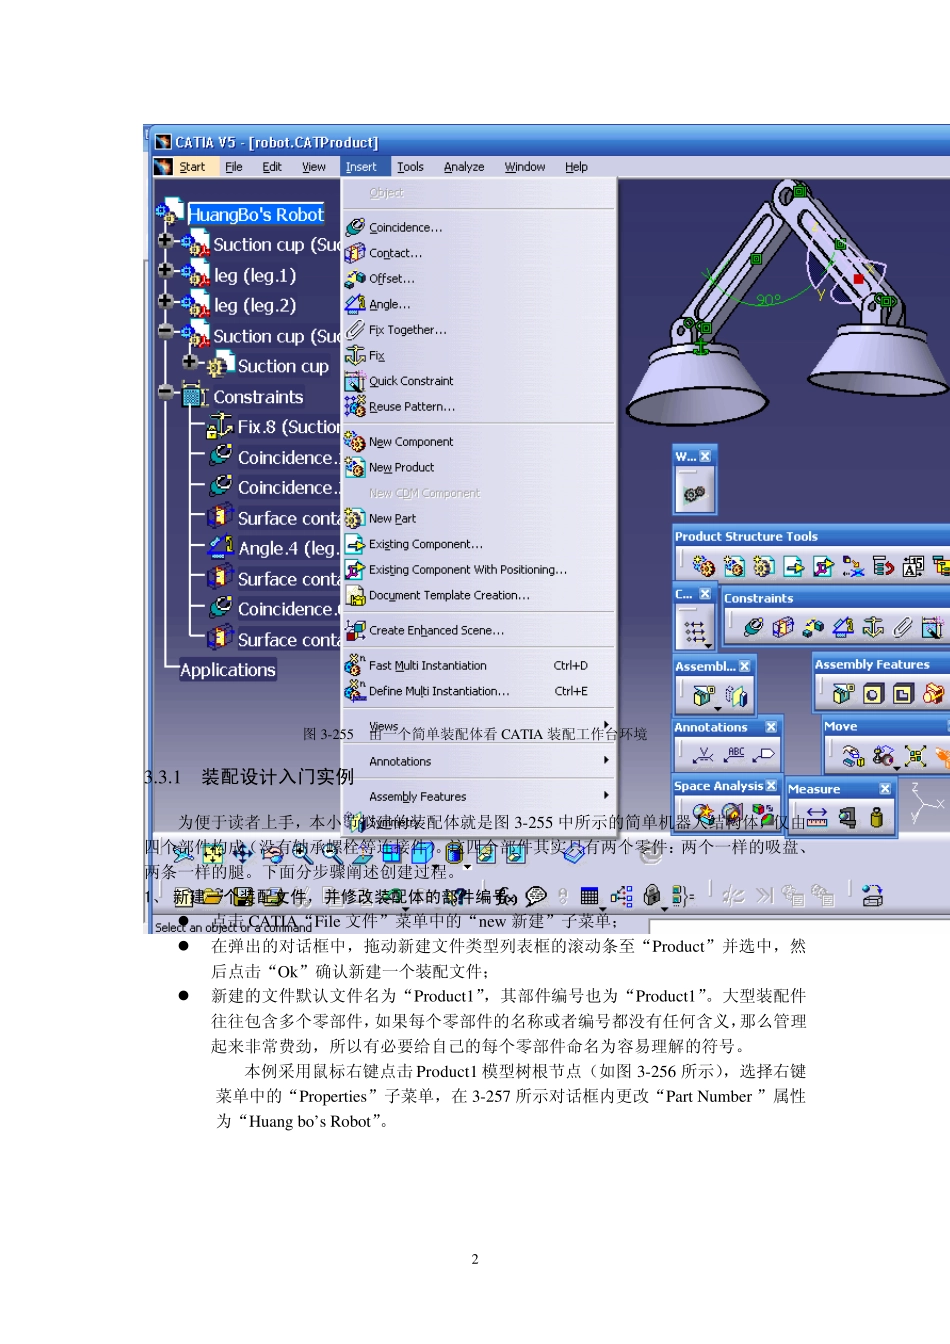
Task: Click New Part icon in Product Structure Tools
Action: pyautogui.click(x=764, y=567)
